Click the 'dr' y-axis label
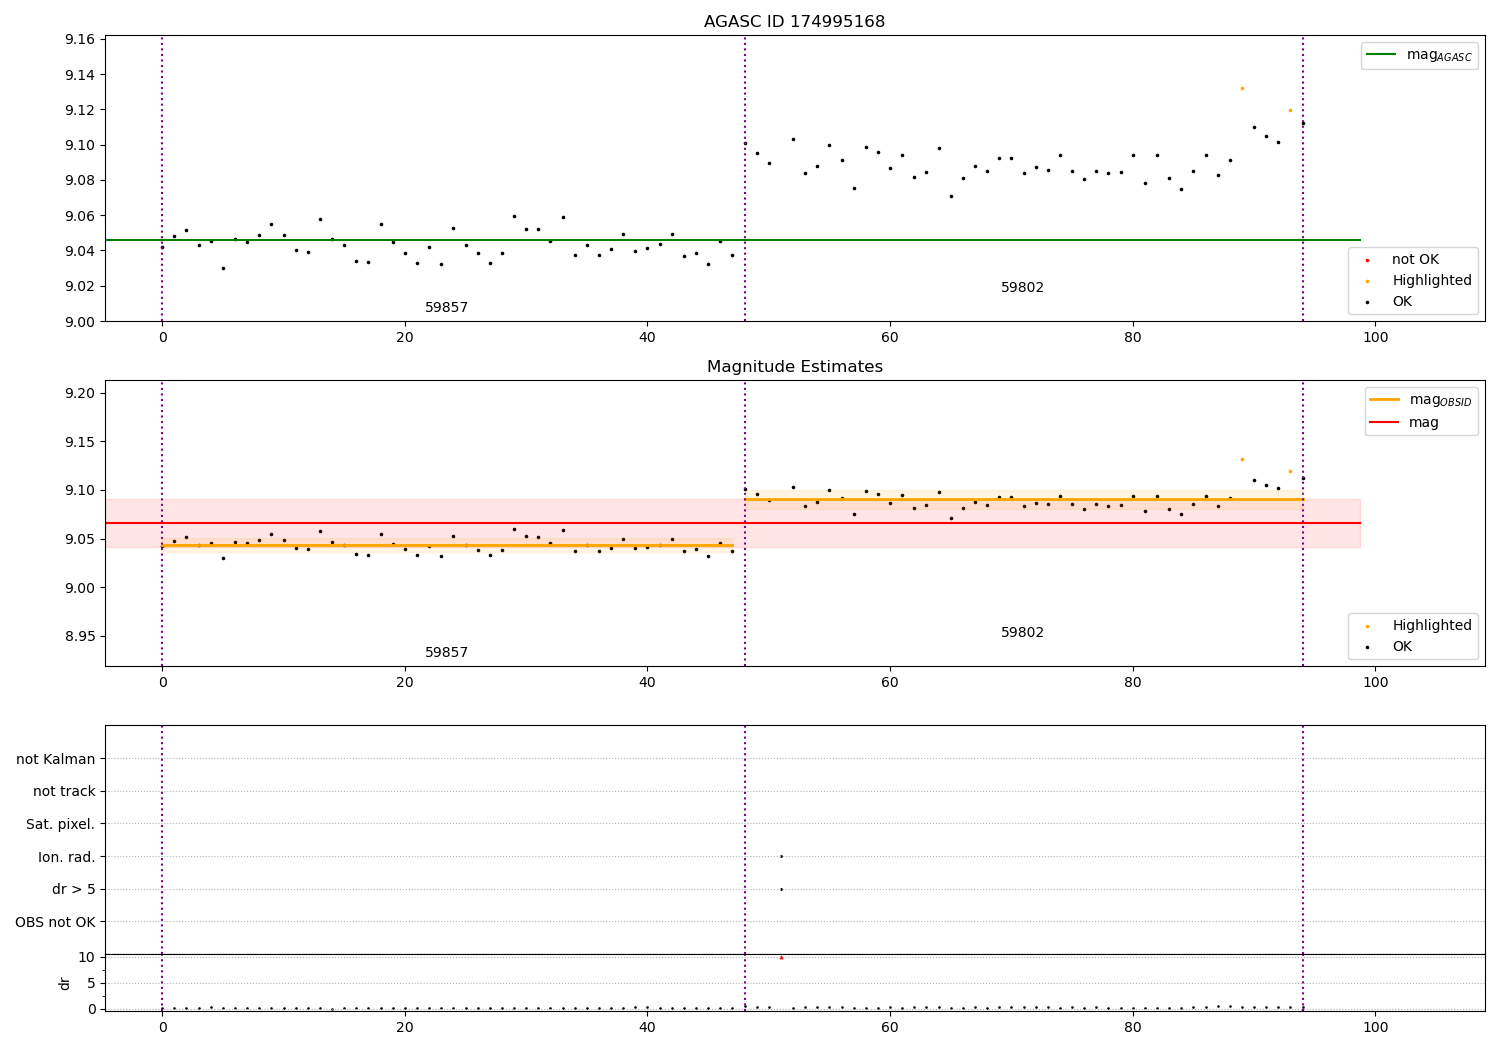This screenshot has width=1500, height=1050. [x=65, y=983]
